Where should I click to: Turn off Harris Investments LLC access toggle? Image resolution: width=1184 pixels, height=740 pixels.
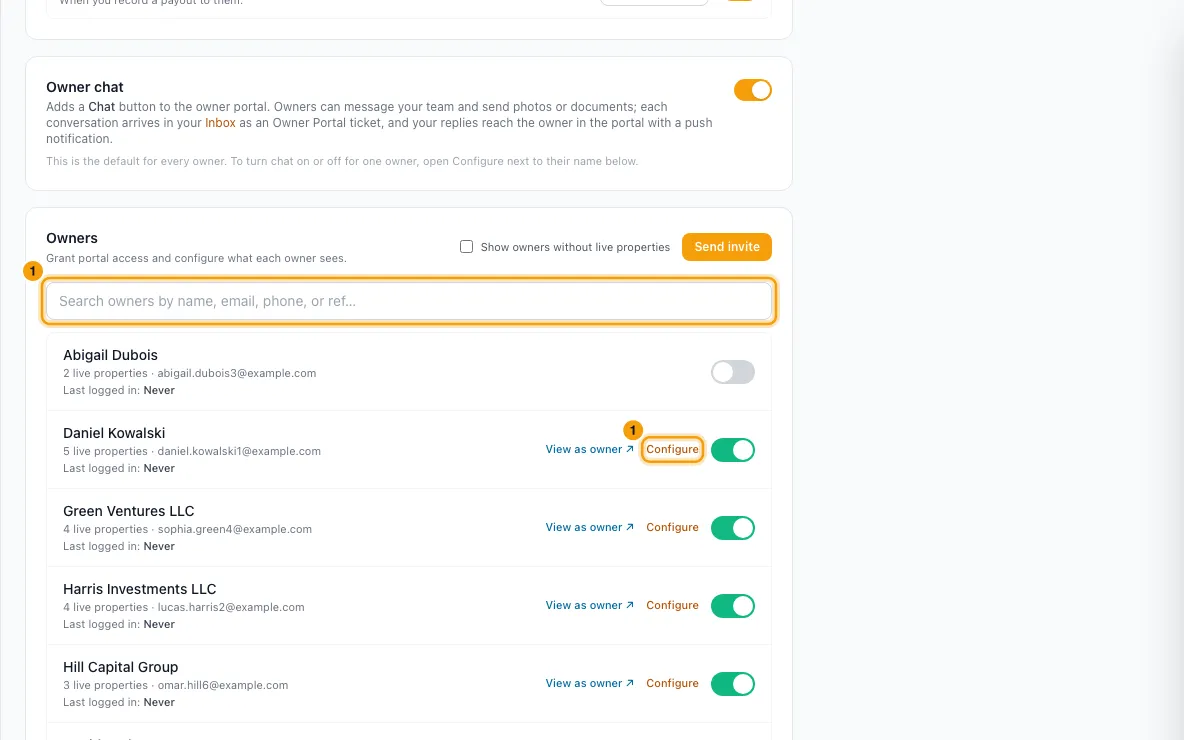click(x=732, y=606)
